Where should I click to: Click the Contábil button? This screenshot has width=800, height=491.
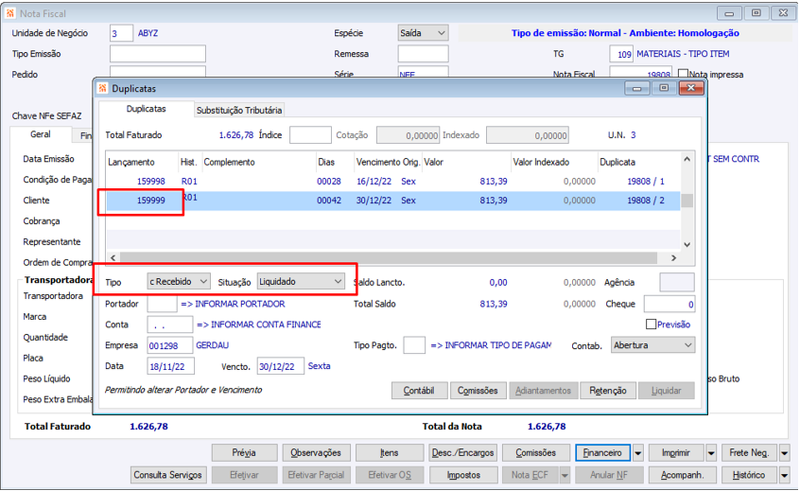pyautogui.click(x=419, y=390)
